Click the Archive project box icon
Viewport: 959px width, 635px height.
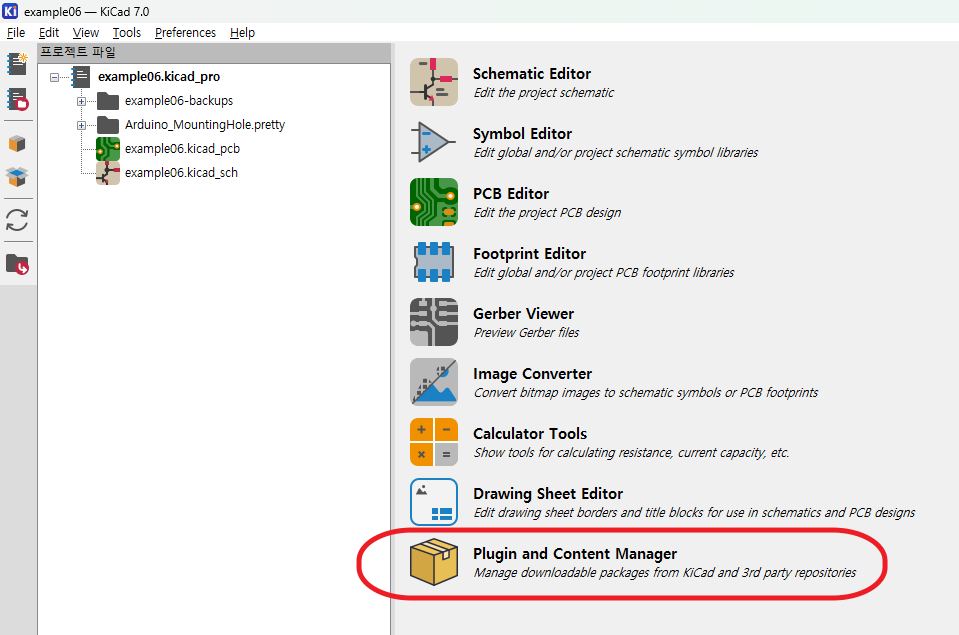[x=17, y=144]
